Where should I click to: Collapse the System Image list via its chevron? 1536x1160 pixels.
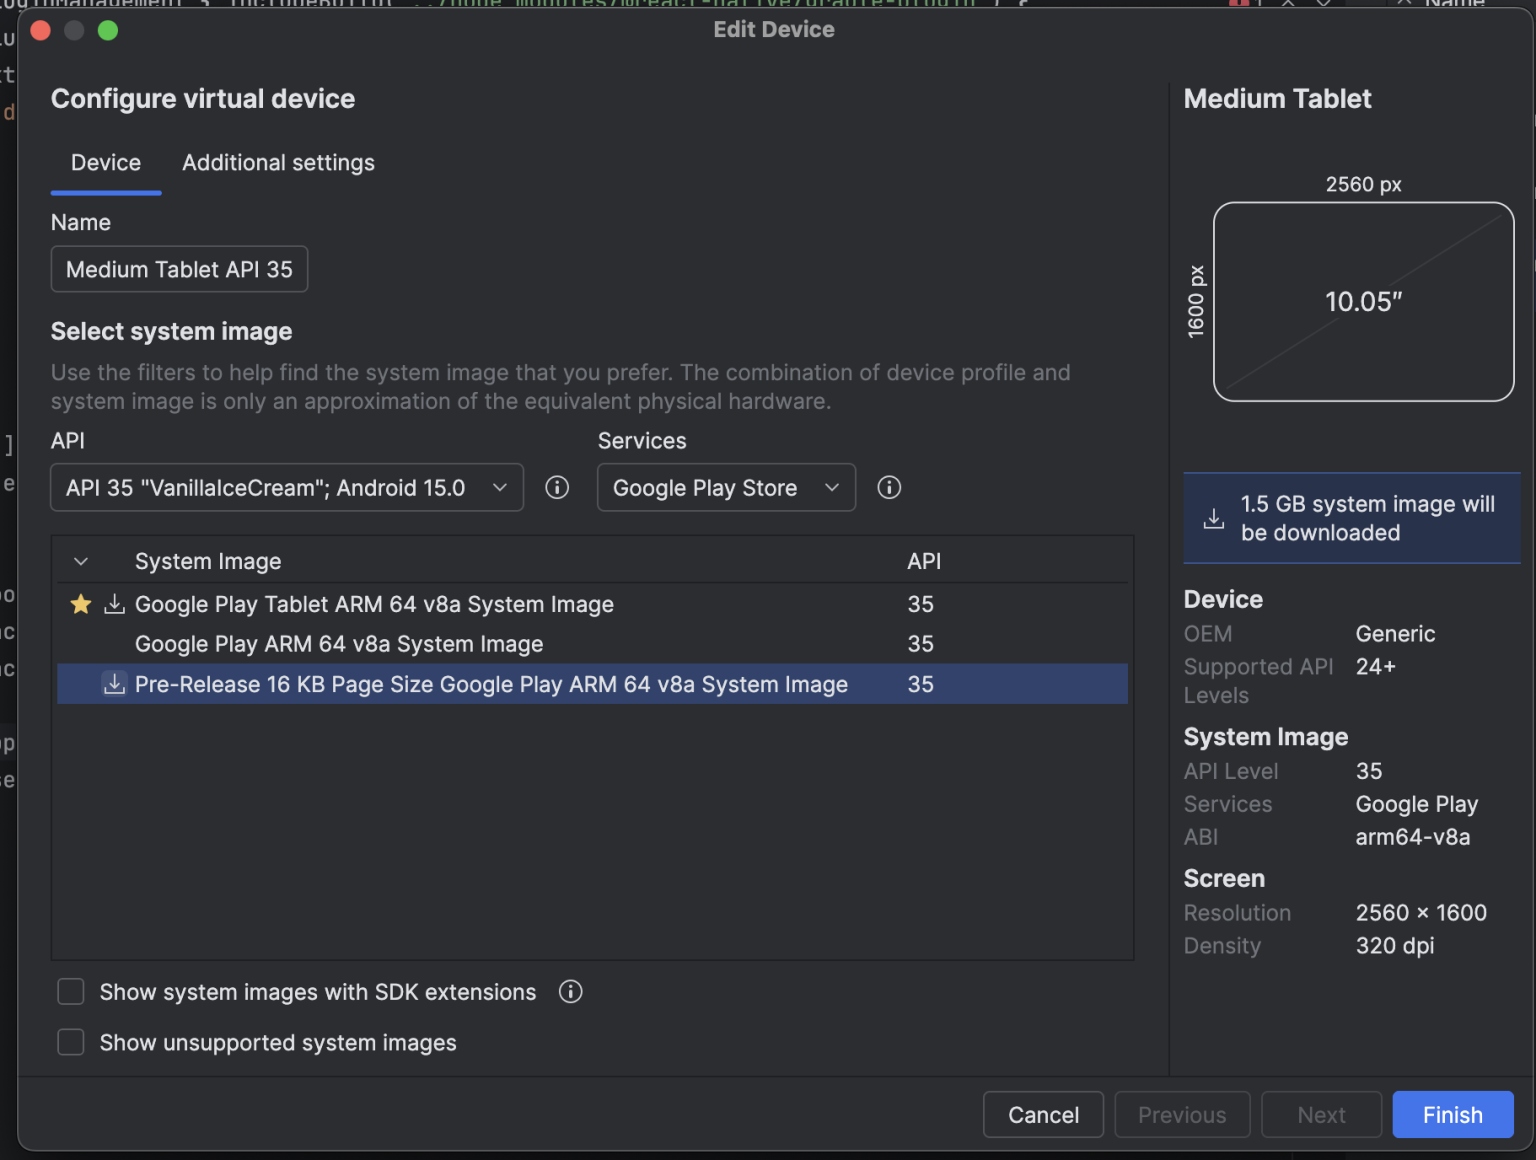click(x=80, y=561)
